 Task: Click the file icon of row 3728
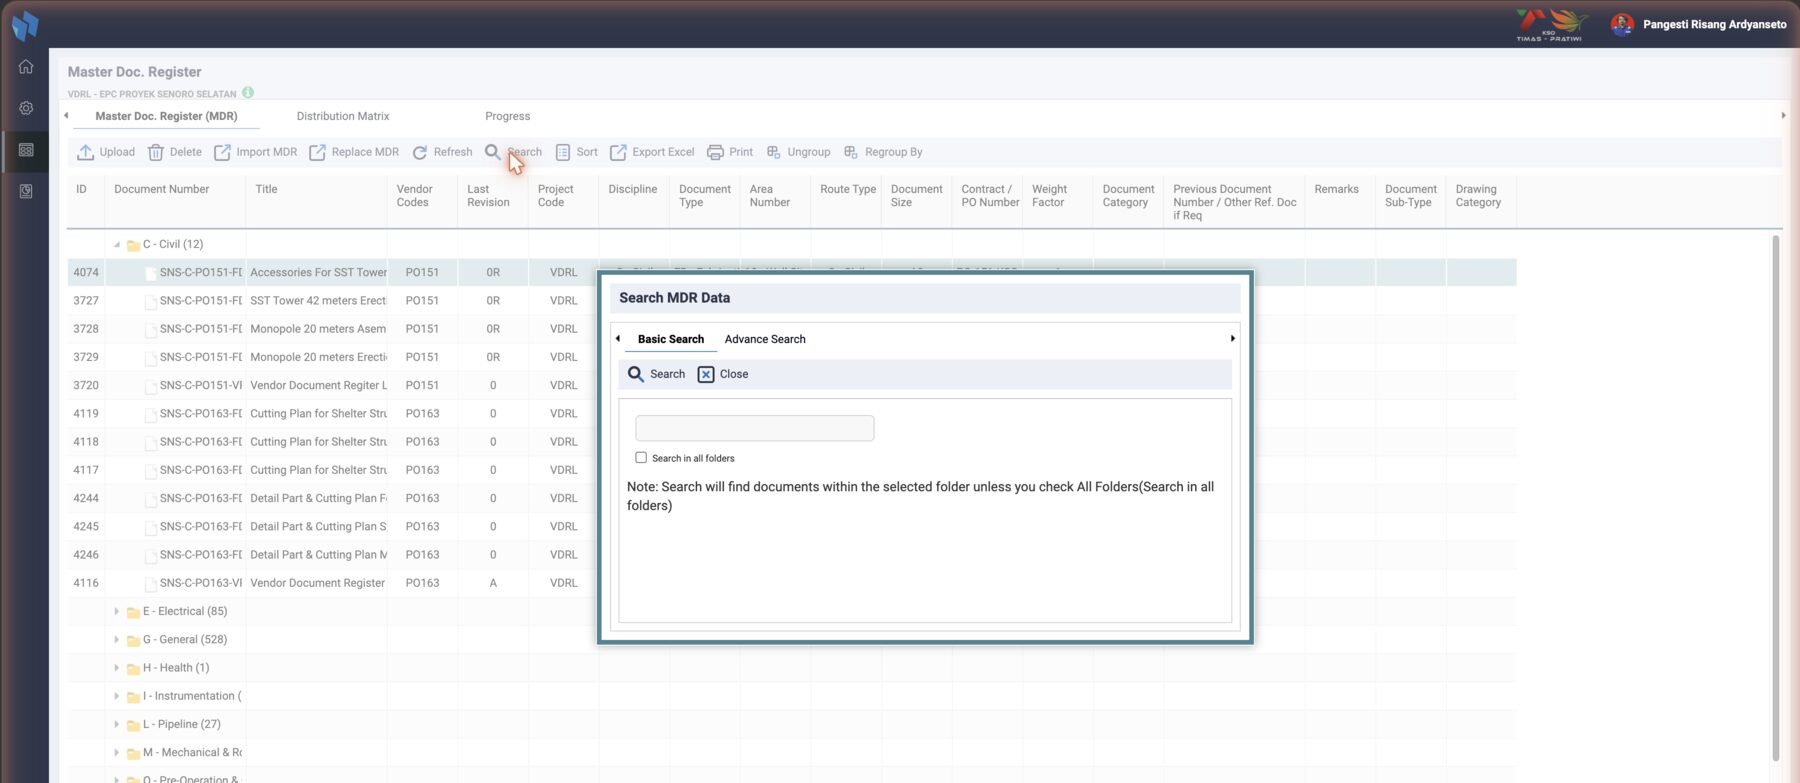151,329
